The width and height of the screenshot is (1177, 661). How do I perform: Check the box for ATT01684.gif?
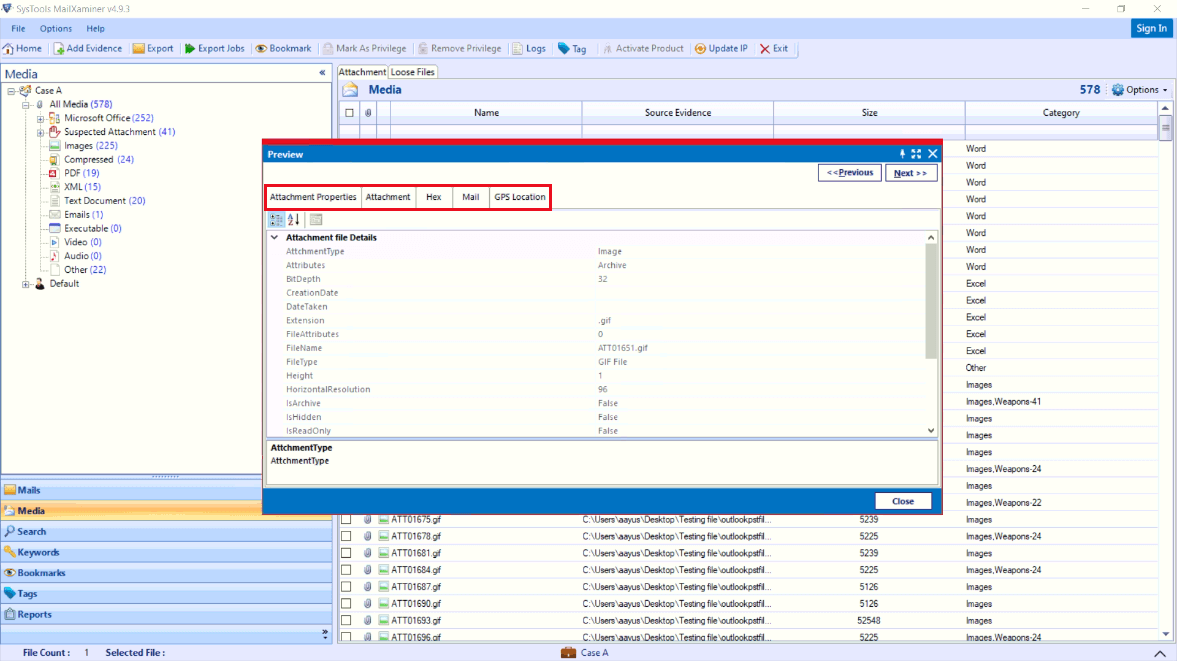[346, 570]
